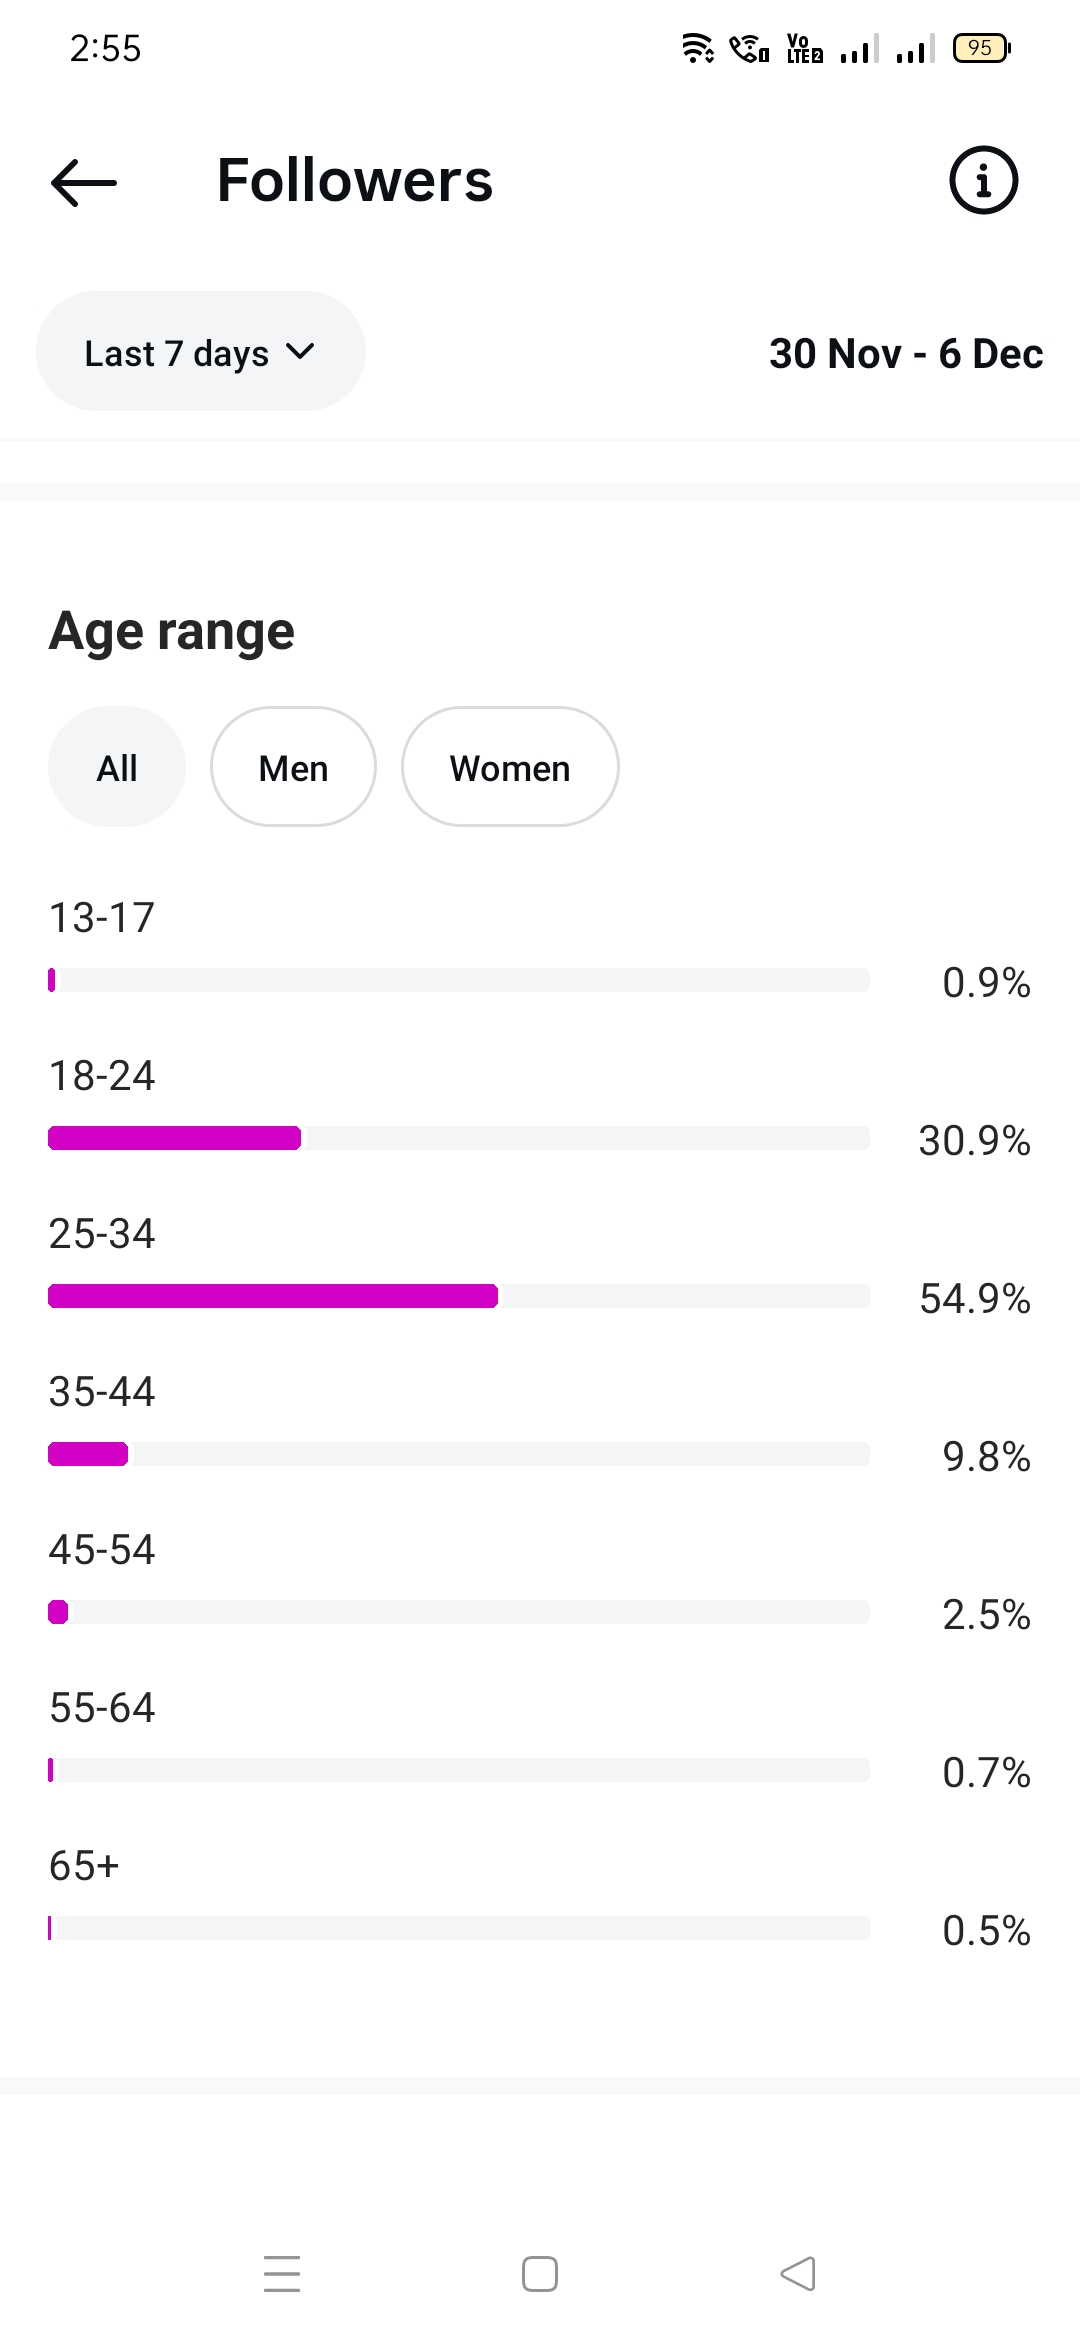
Task: Tap the Age range section heading
Action: coord(172,631)
